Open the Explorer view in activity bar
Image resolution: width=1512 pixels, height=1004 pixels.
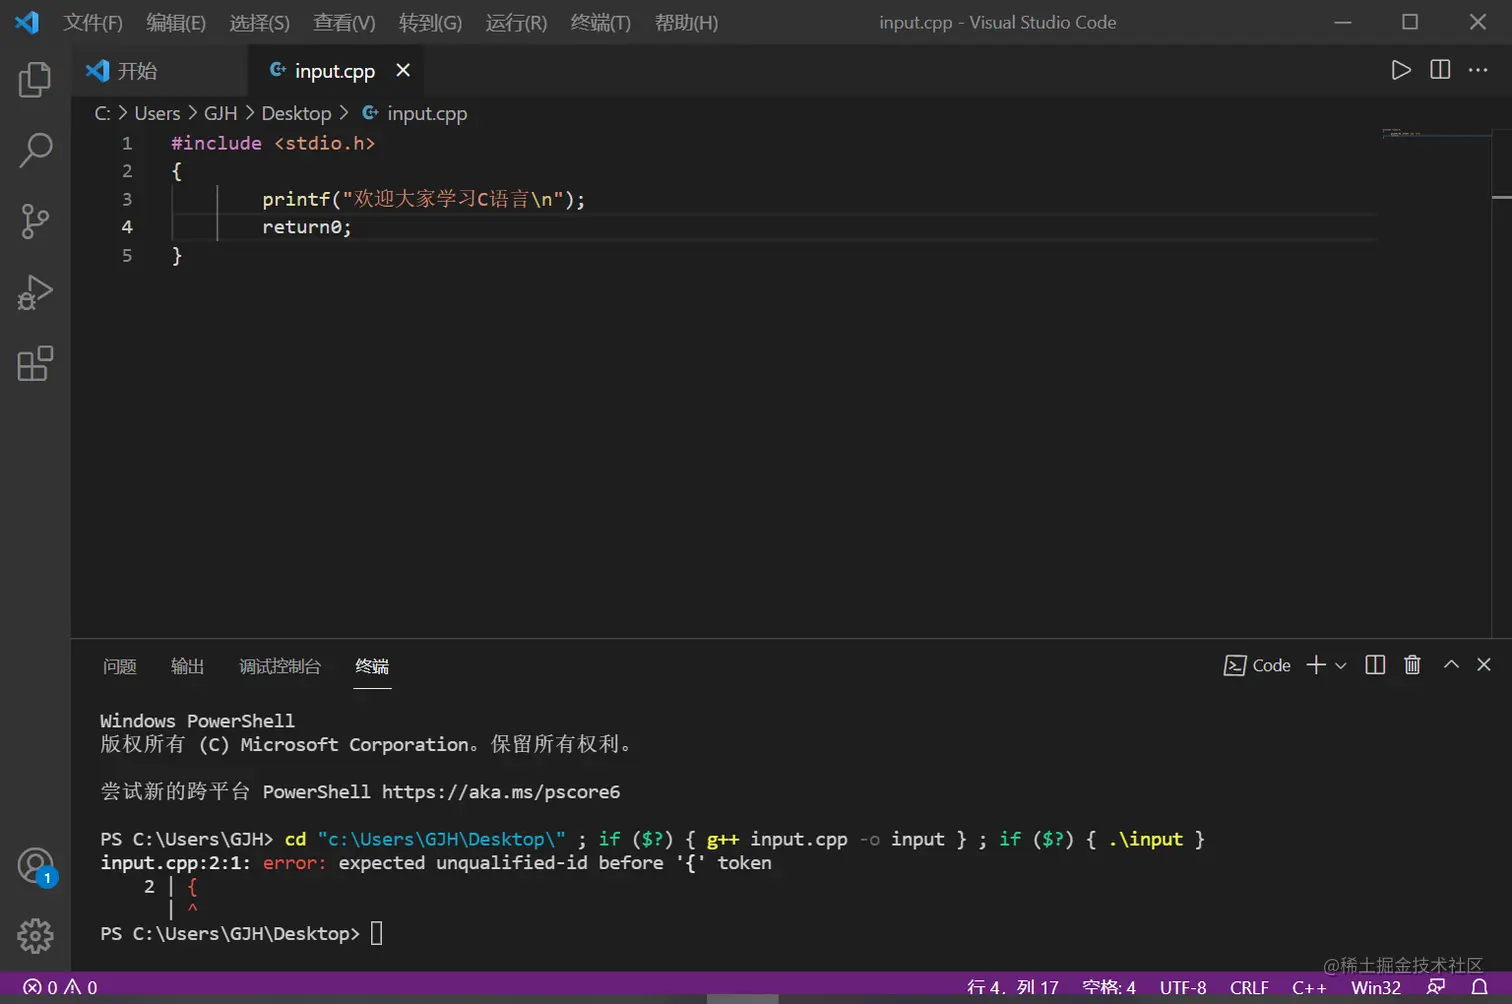[x=35, y=79]
